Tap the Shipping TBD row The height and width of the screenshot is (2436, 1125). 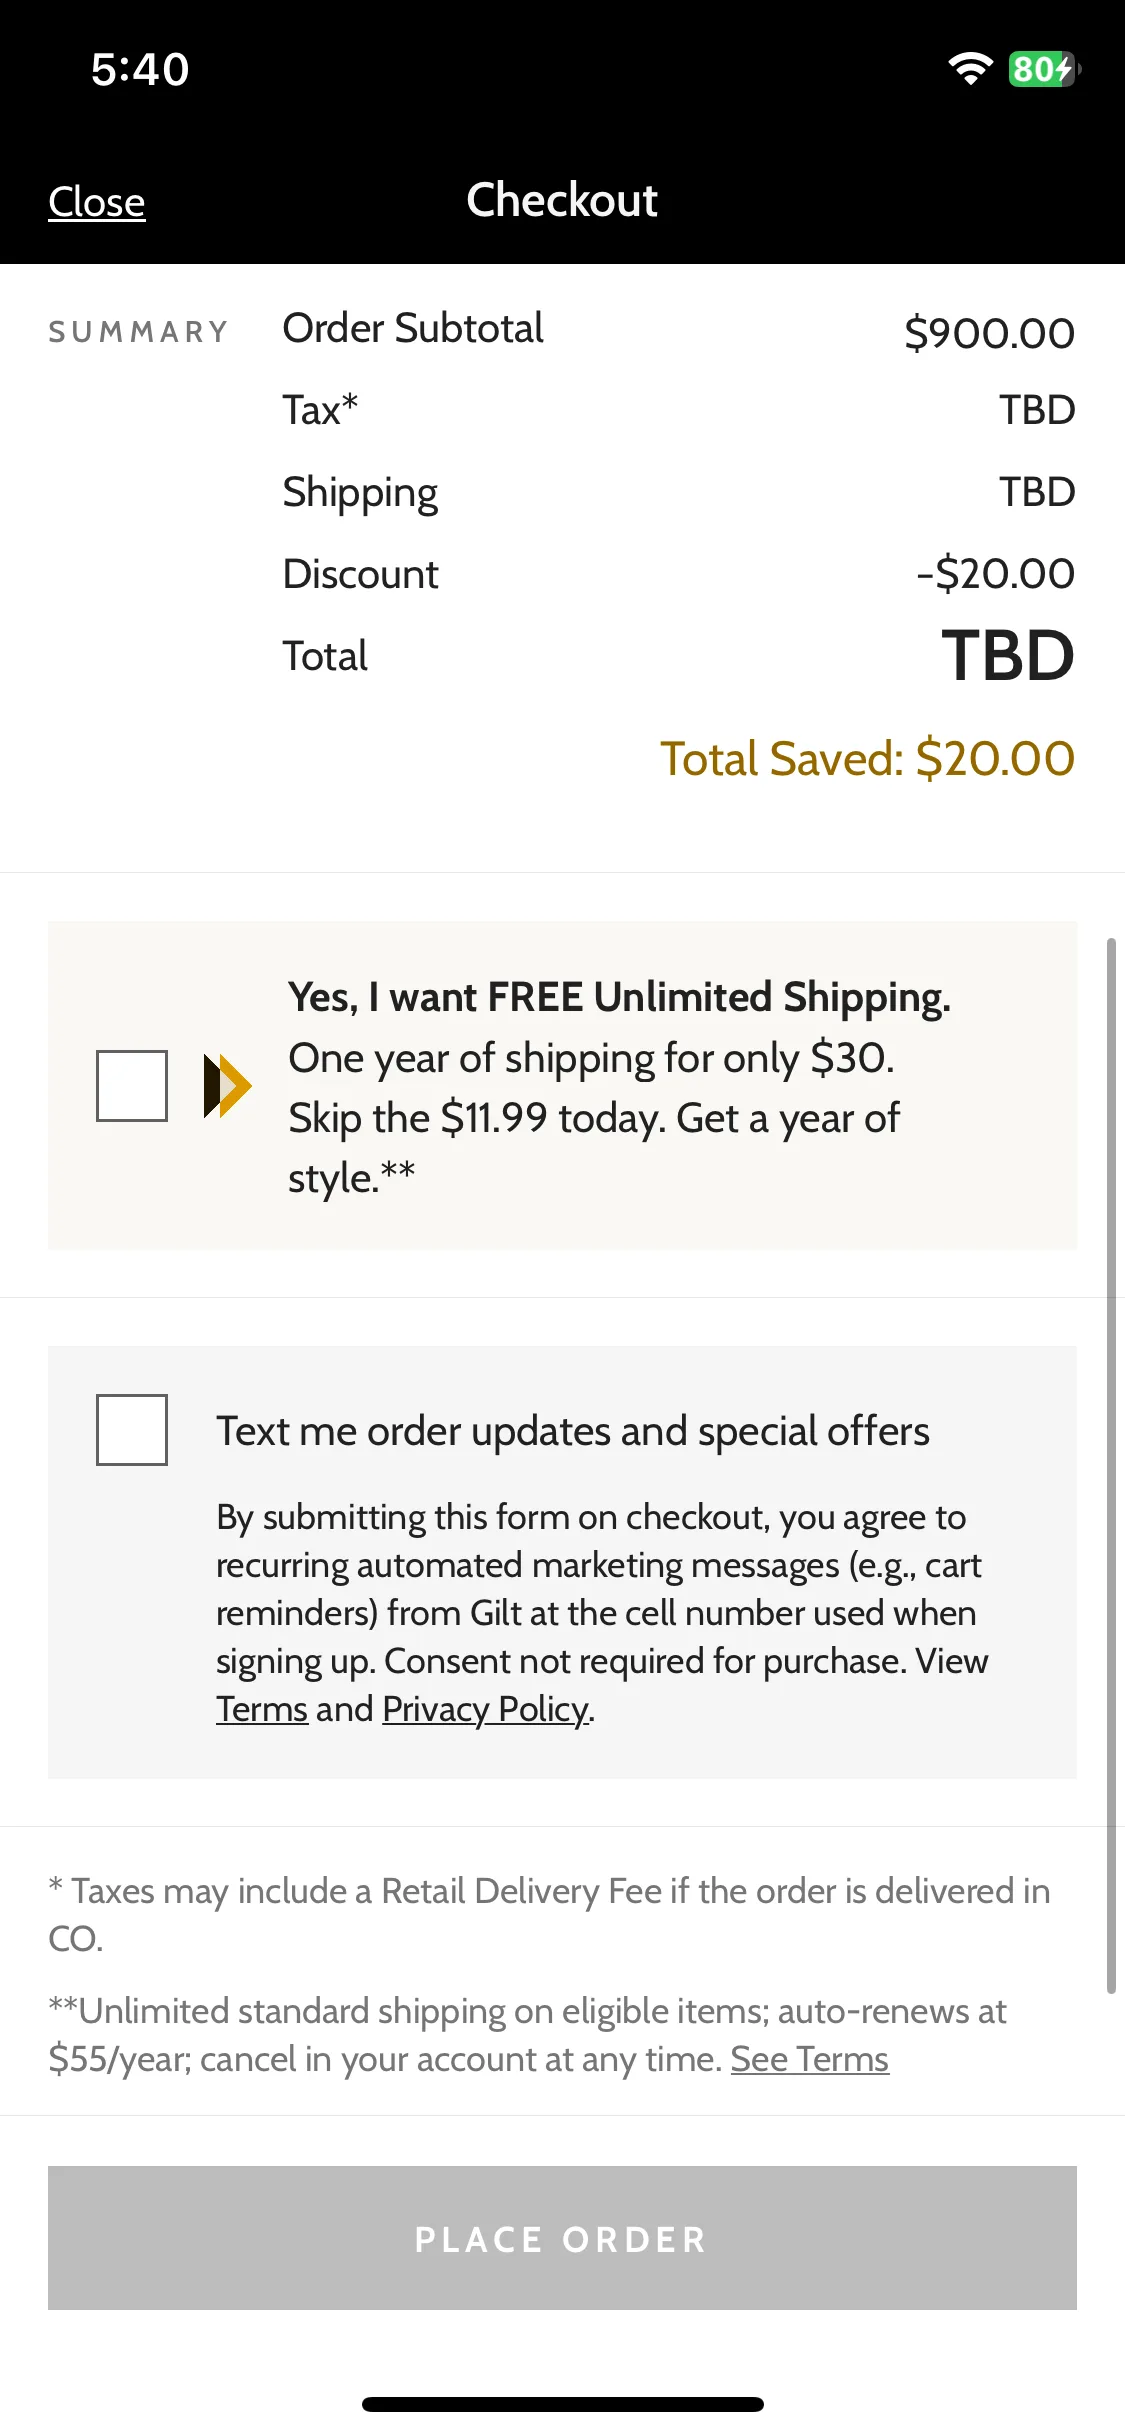(679, 492)
